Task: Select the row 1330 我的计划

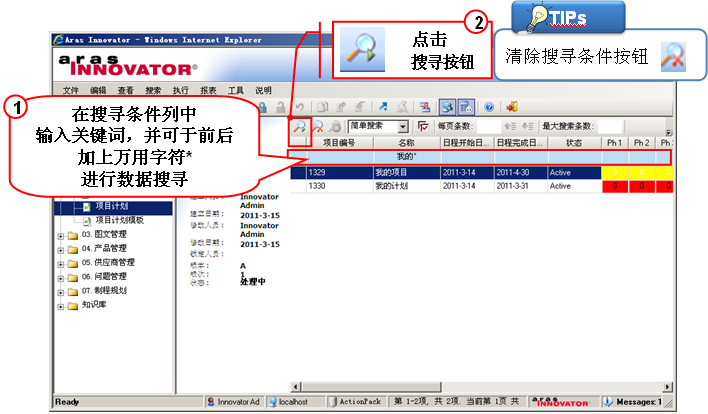Action: tap(400, 186)
